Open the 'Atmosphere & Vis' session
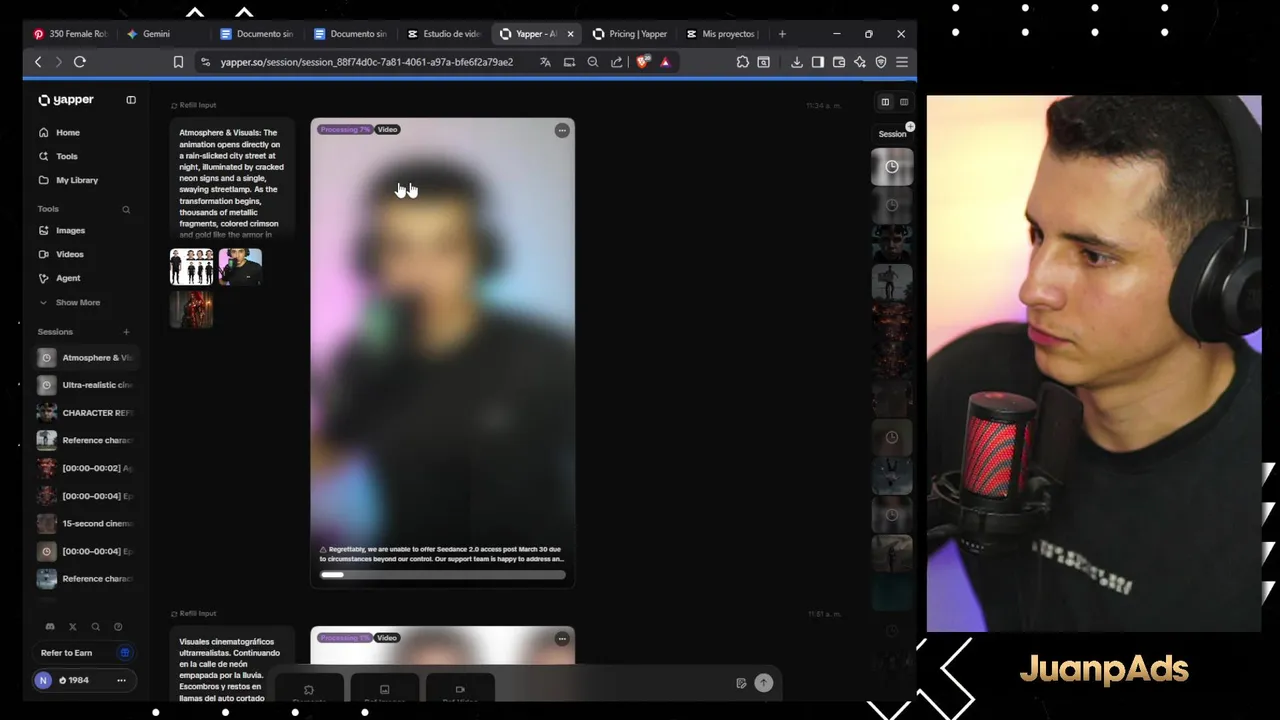The image size is (1280, 720). 86,357
